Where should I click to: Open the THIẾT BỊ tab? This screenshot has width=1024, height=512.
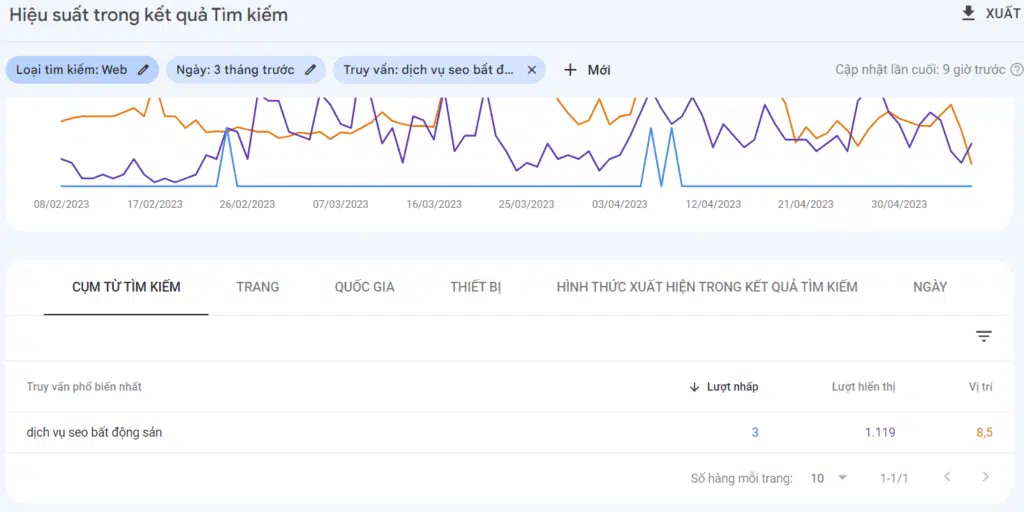point(475,287)
